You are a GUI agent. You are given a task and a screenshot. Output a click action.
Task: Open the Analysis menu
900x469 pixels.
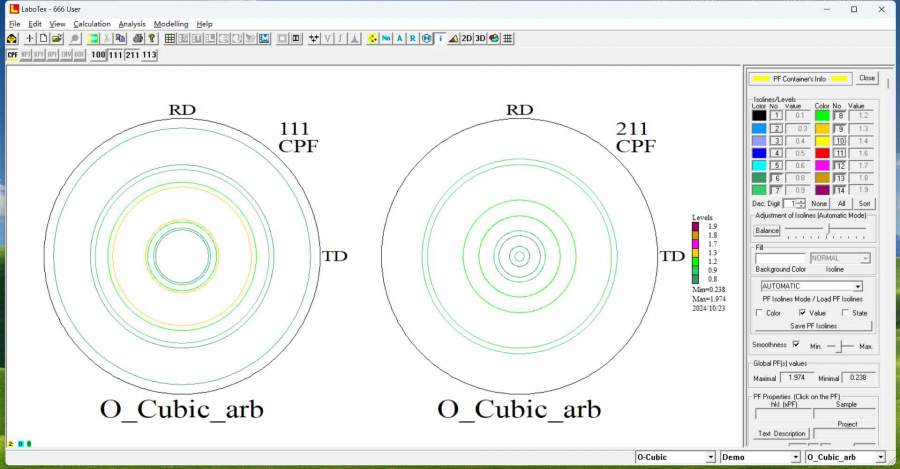point(132,24)
